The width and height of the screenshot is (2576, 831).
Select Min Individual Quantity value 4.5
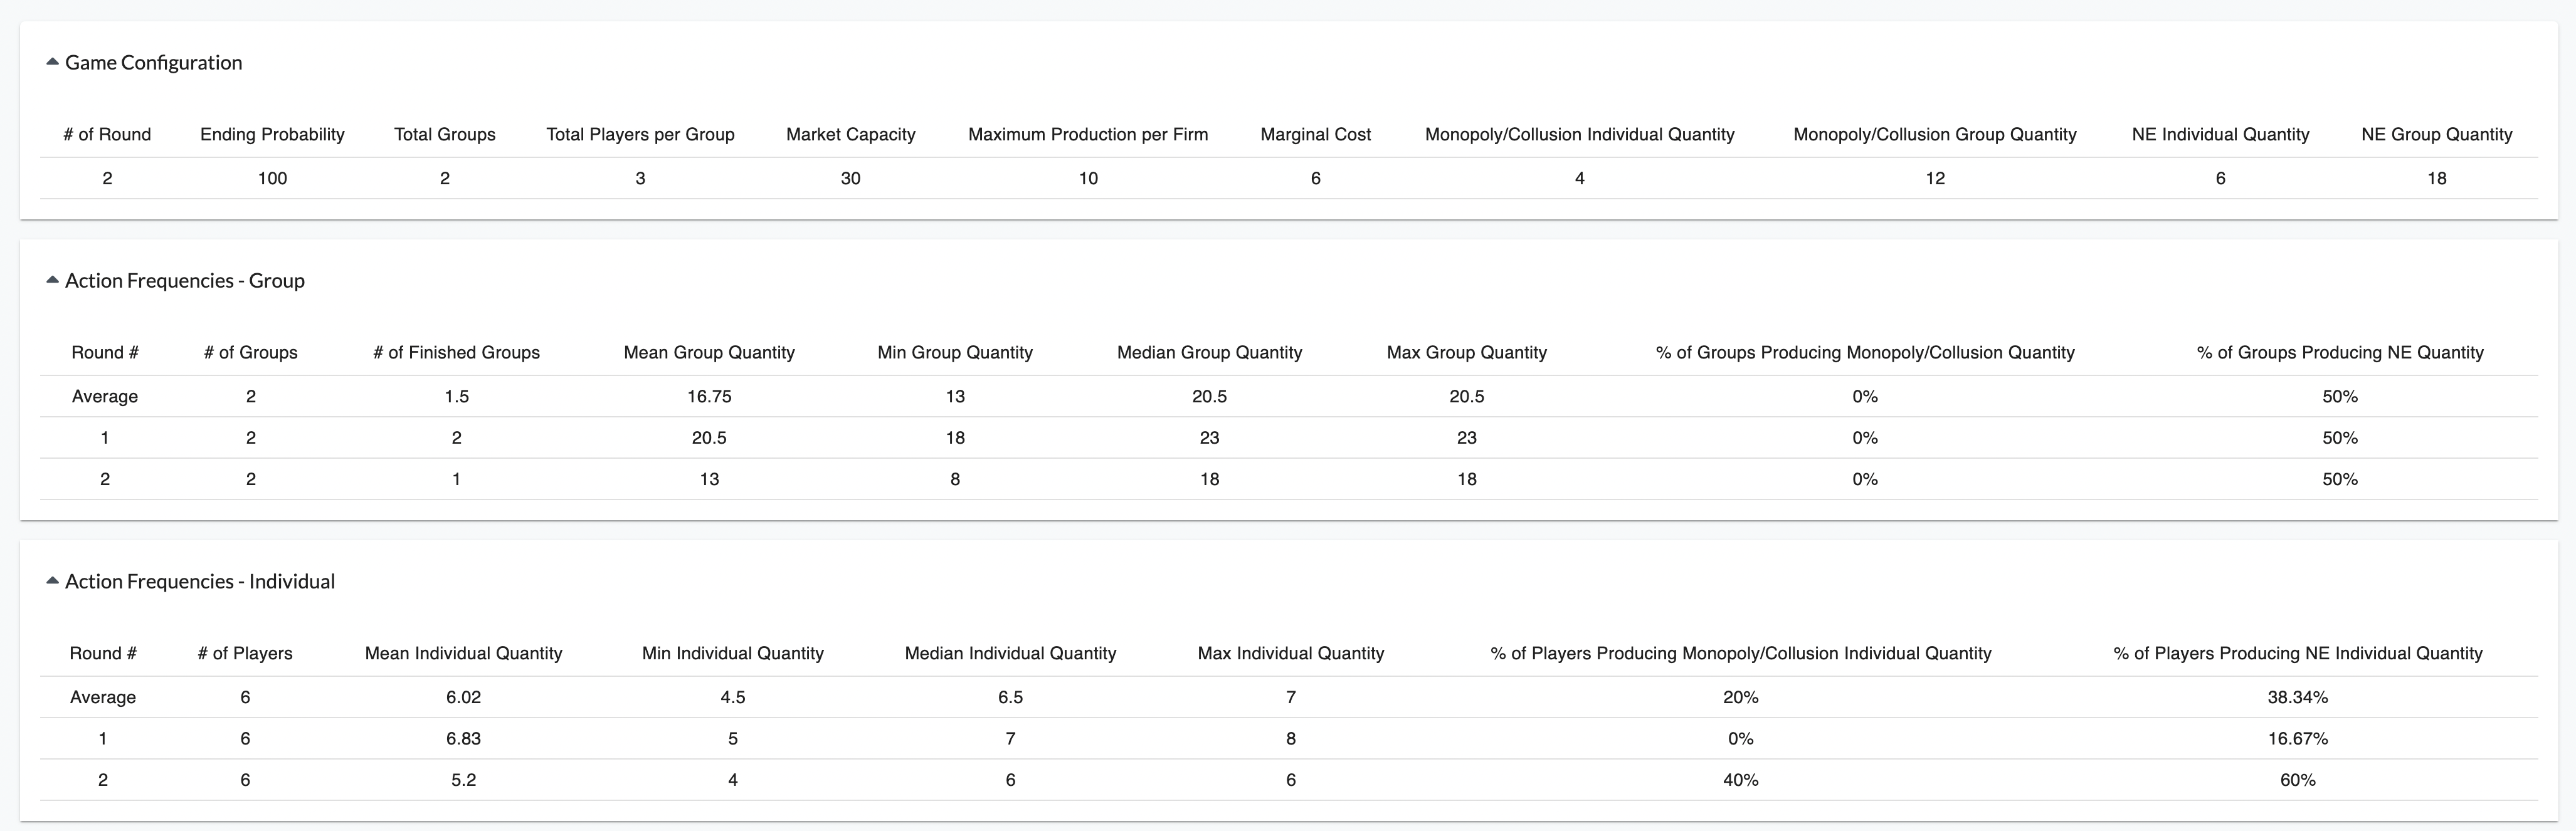[x=733, y=697]
